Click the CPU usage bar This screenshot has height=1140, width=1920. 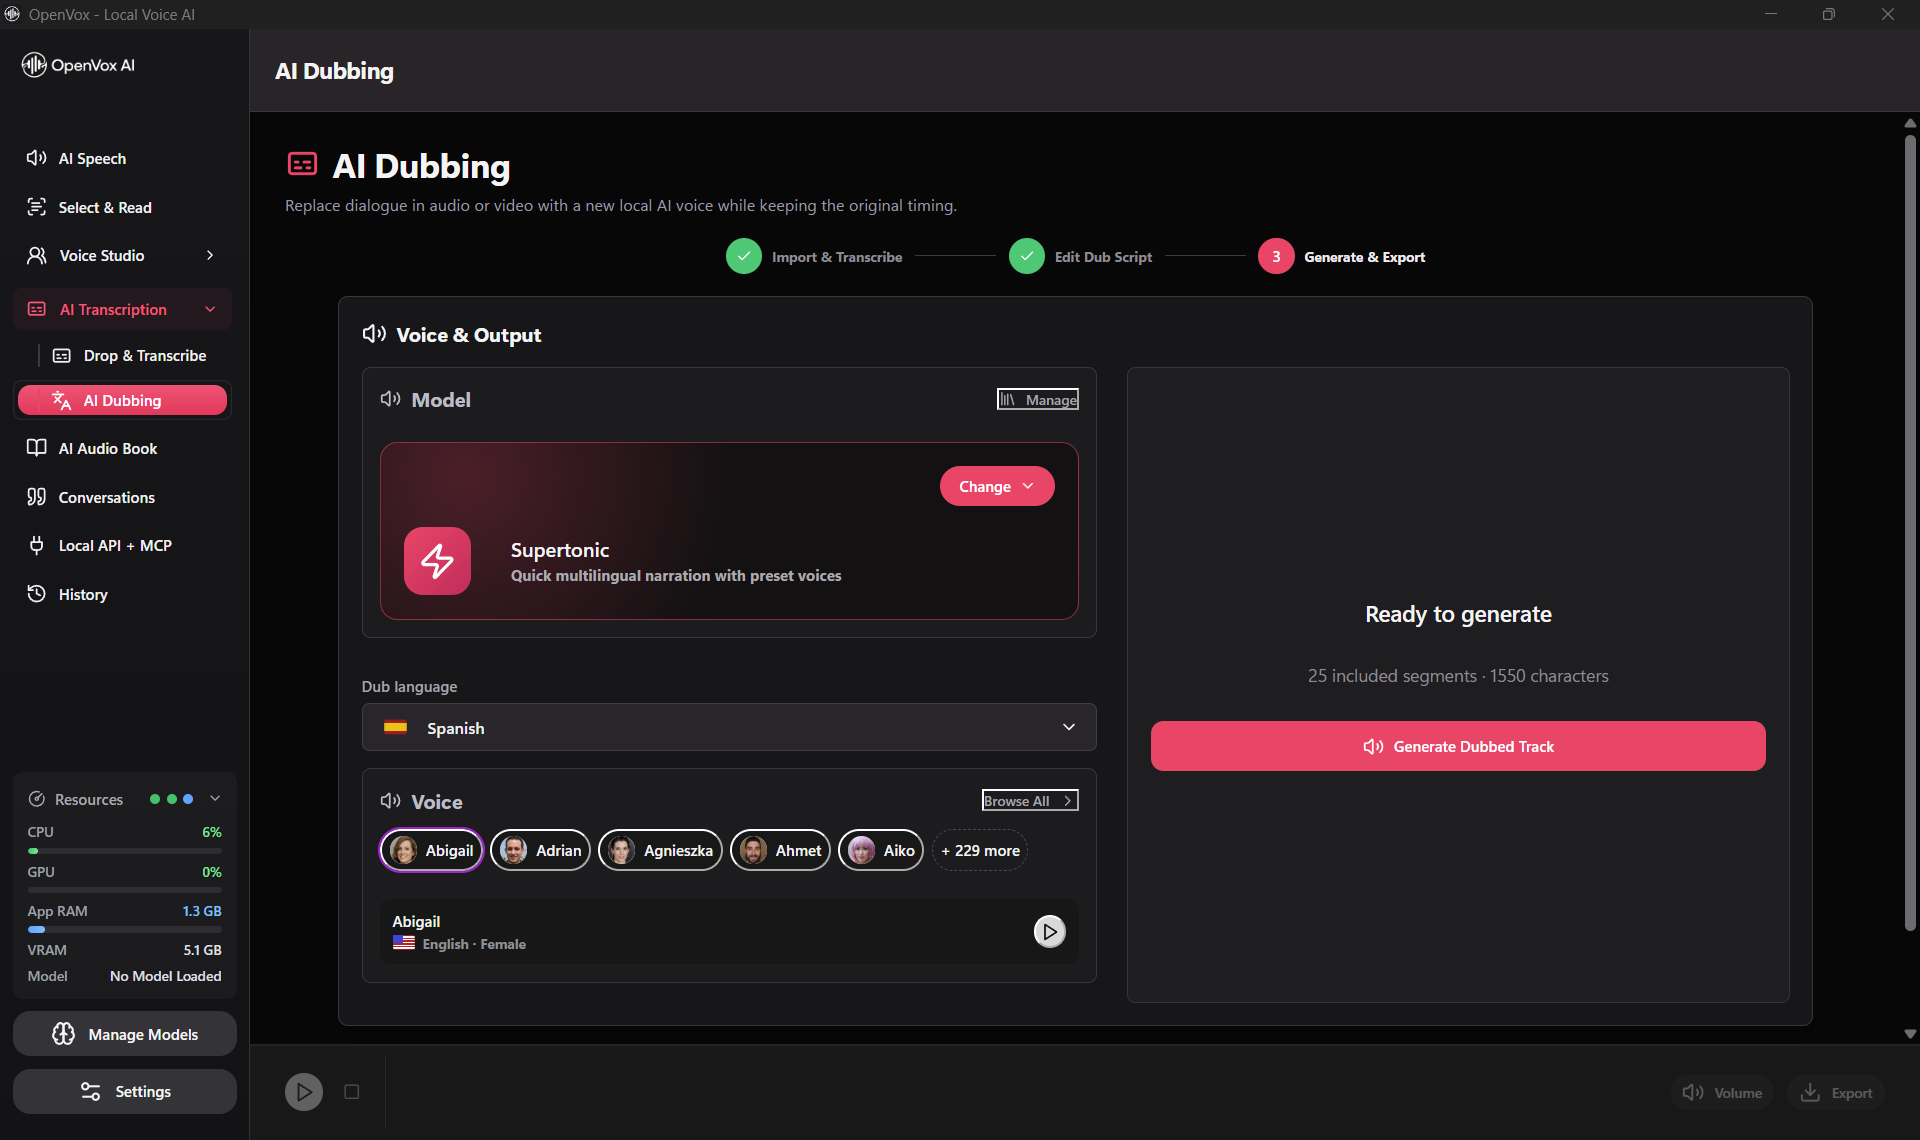click(x=125, y=851)
